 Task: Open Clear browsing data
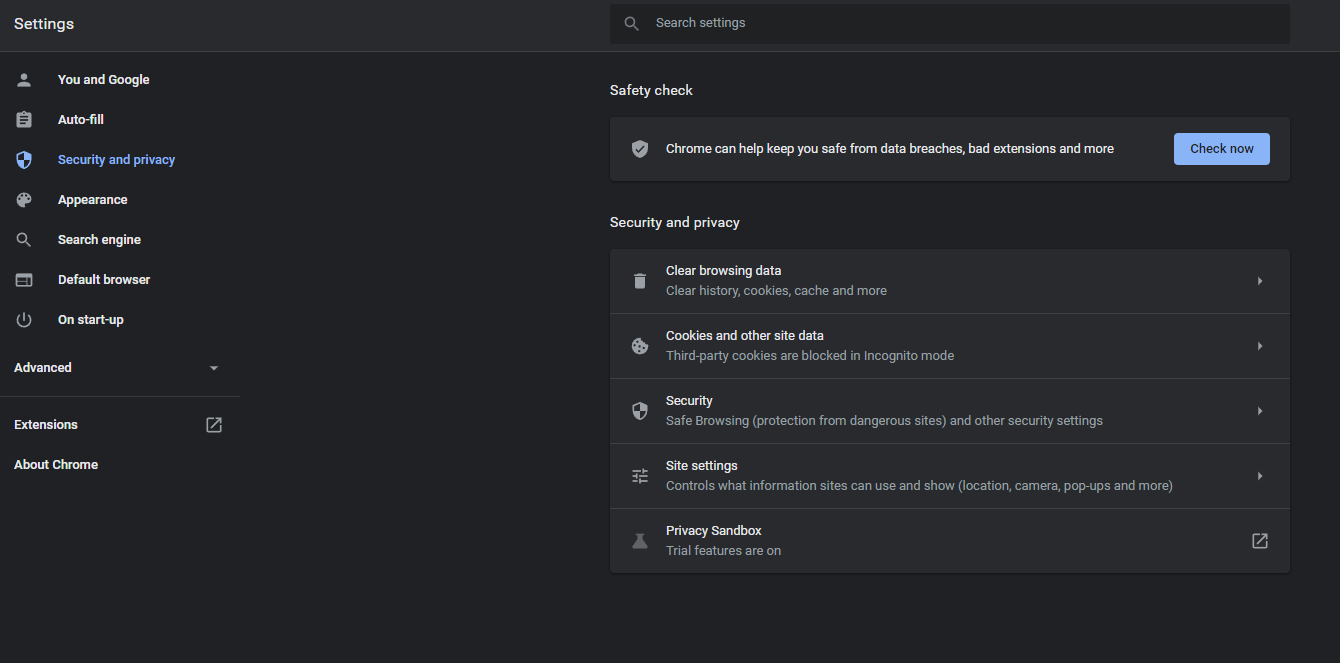950,281
